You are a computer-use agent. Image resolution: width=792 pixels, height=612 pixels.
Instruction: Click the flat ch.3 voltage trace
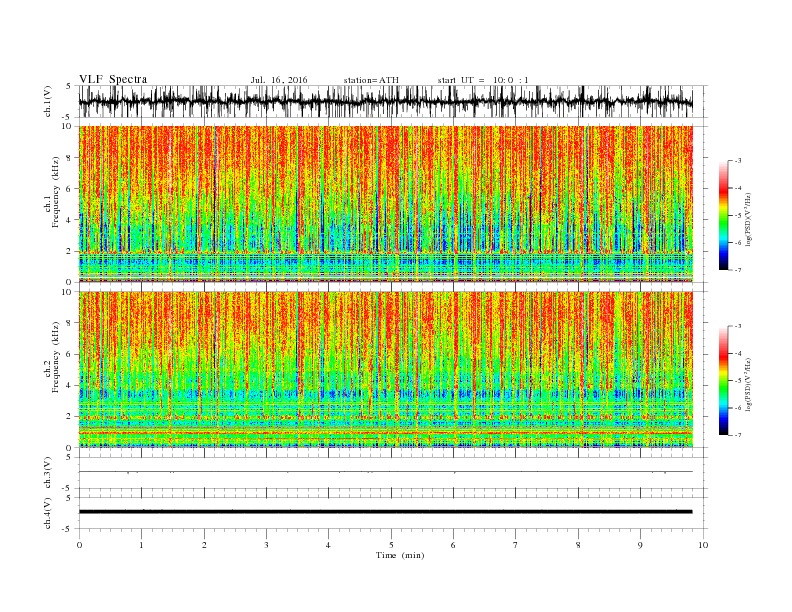point(385,472)
